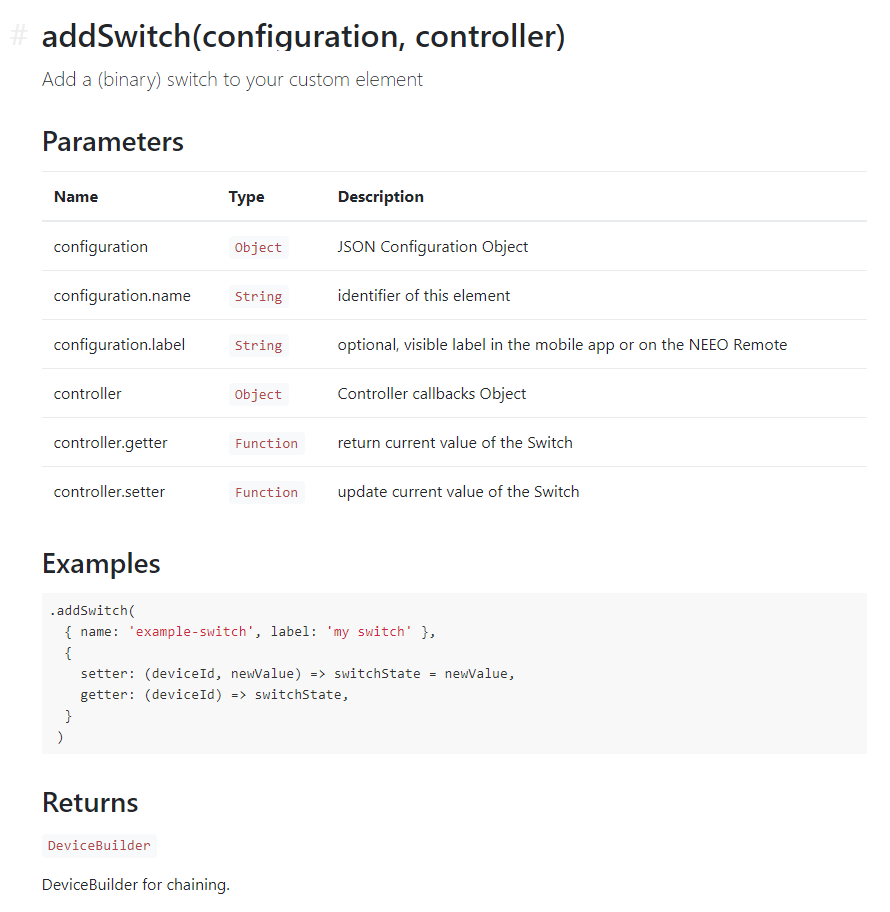This screenshot has height=912, width=890.
Task: Click the Object type tag in controller row
Action: click(x=258, y=394)
